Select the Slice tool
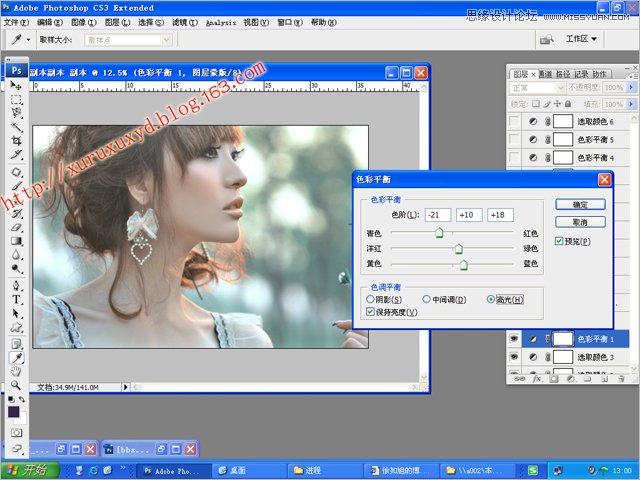Viewport: 640px width, 480px height. (16, 155)
